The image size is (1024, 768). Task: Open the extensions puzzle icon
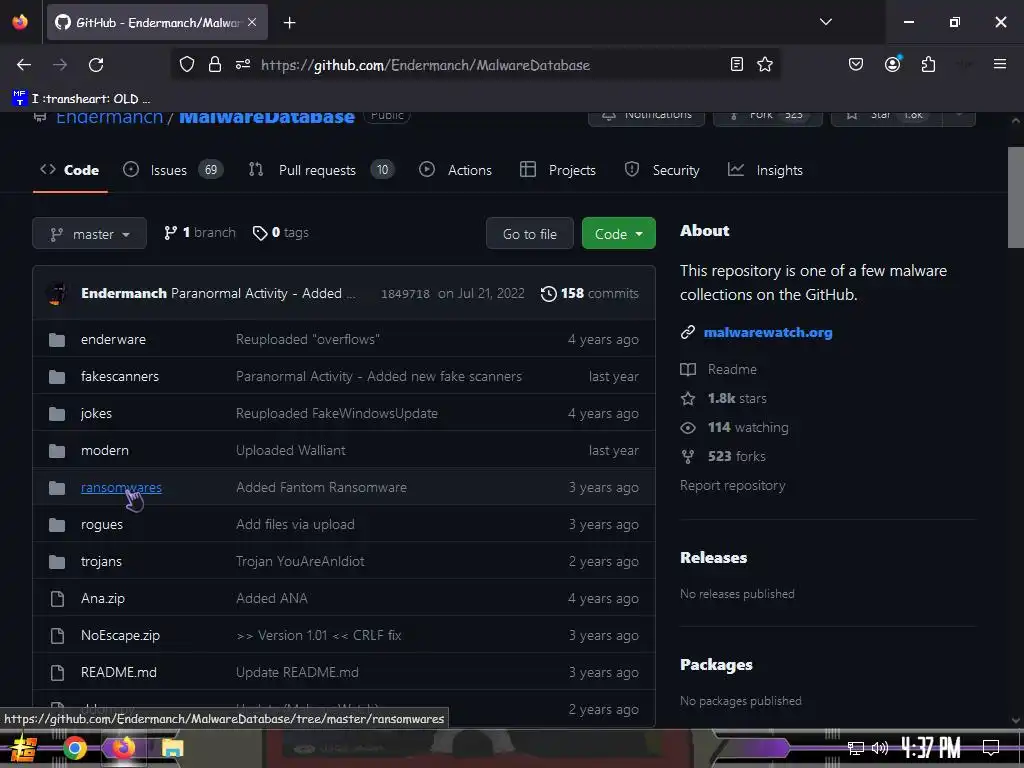928,64
